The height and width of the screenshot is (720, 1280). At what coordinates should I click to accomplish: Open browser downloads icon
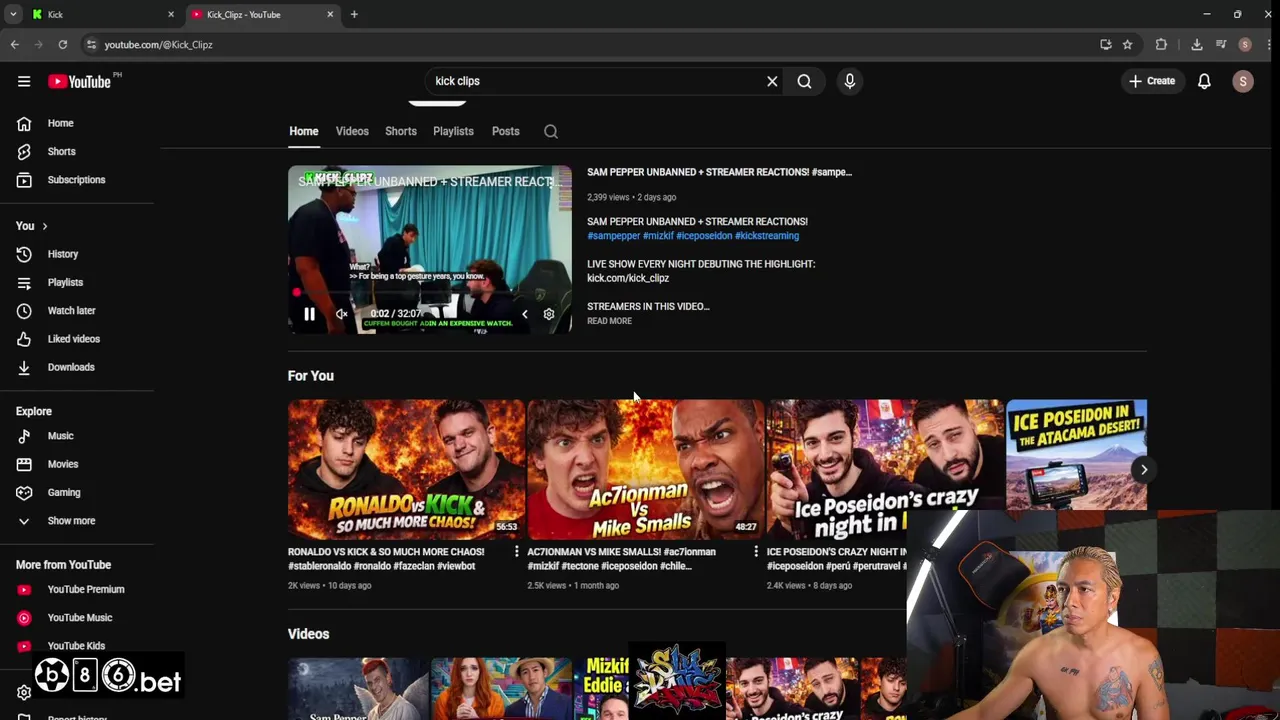click(1197, 44)
